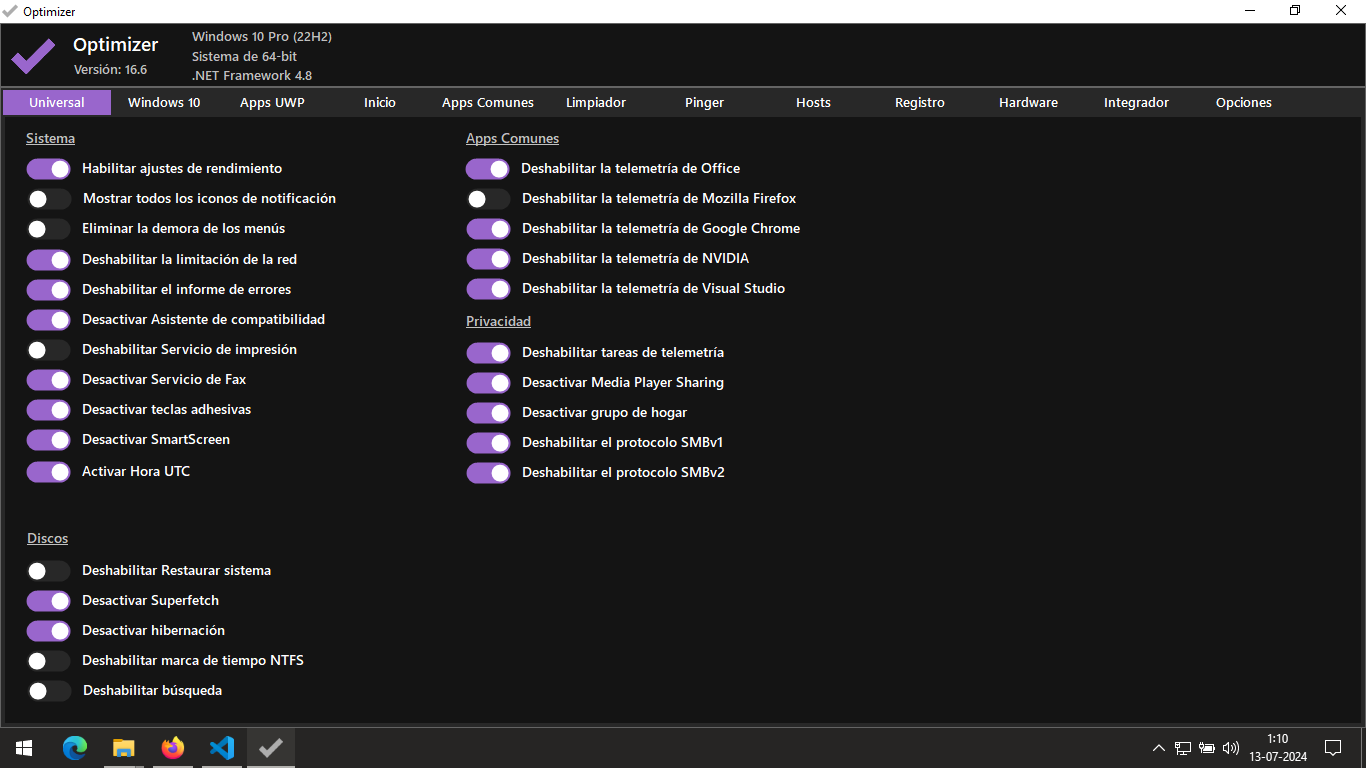Click the Deshabilitar Servicio de impresión label

click(189, 350)
